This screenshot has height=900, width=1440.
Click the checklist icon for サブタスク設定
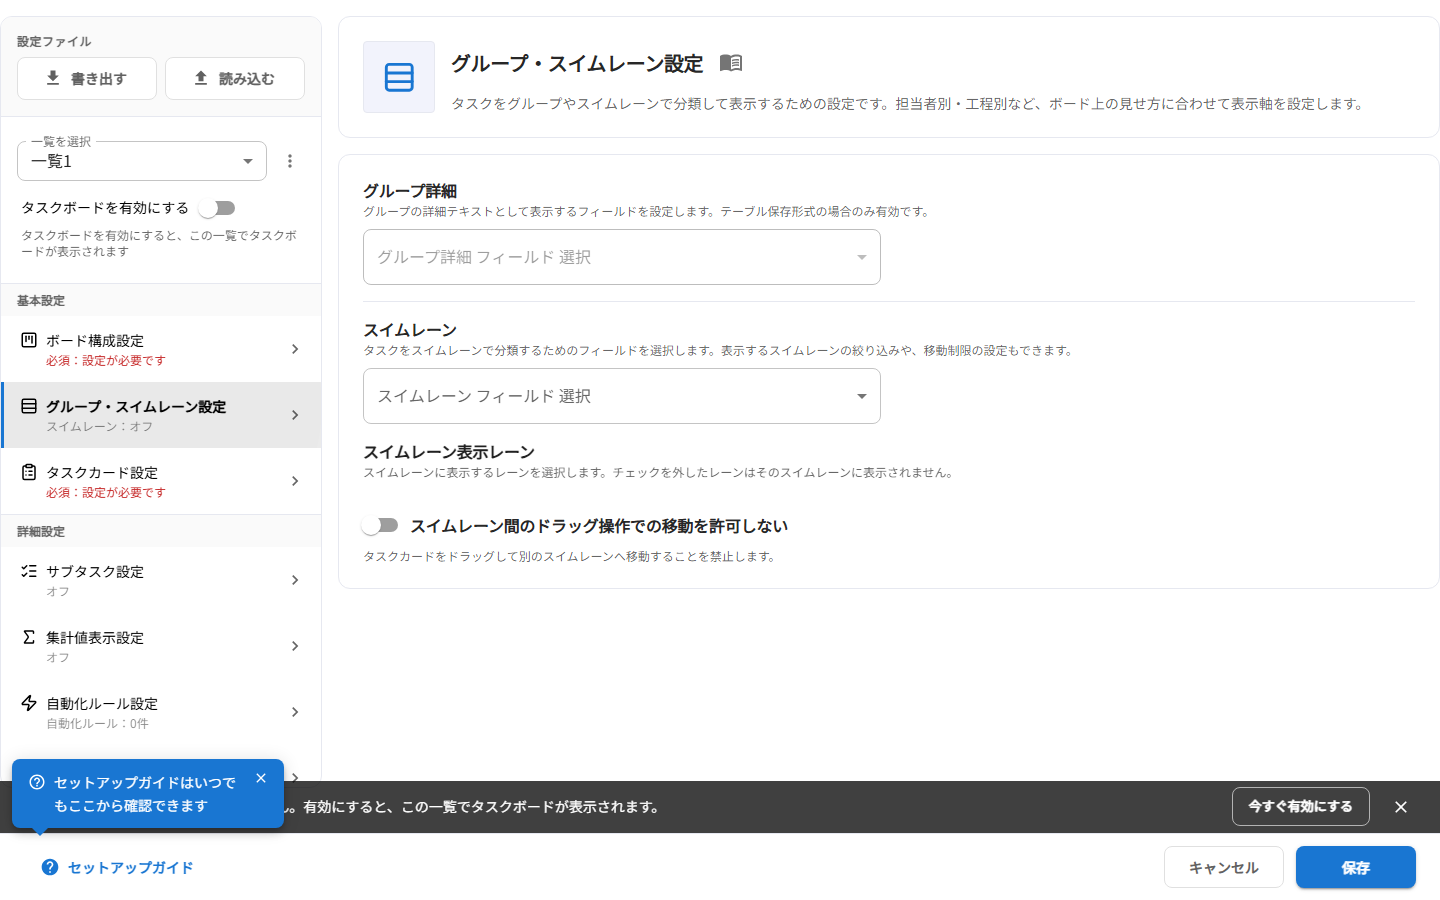click(x=29, y=571)
